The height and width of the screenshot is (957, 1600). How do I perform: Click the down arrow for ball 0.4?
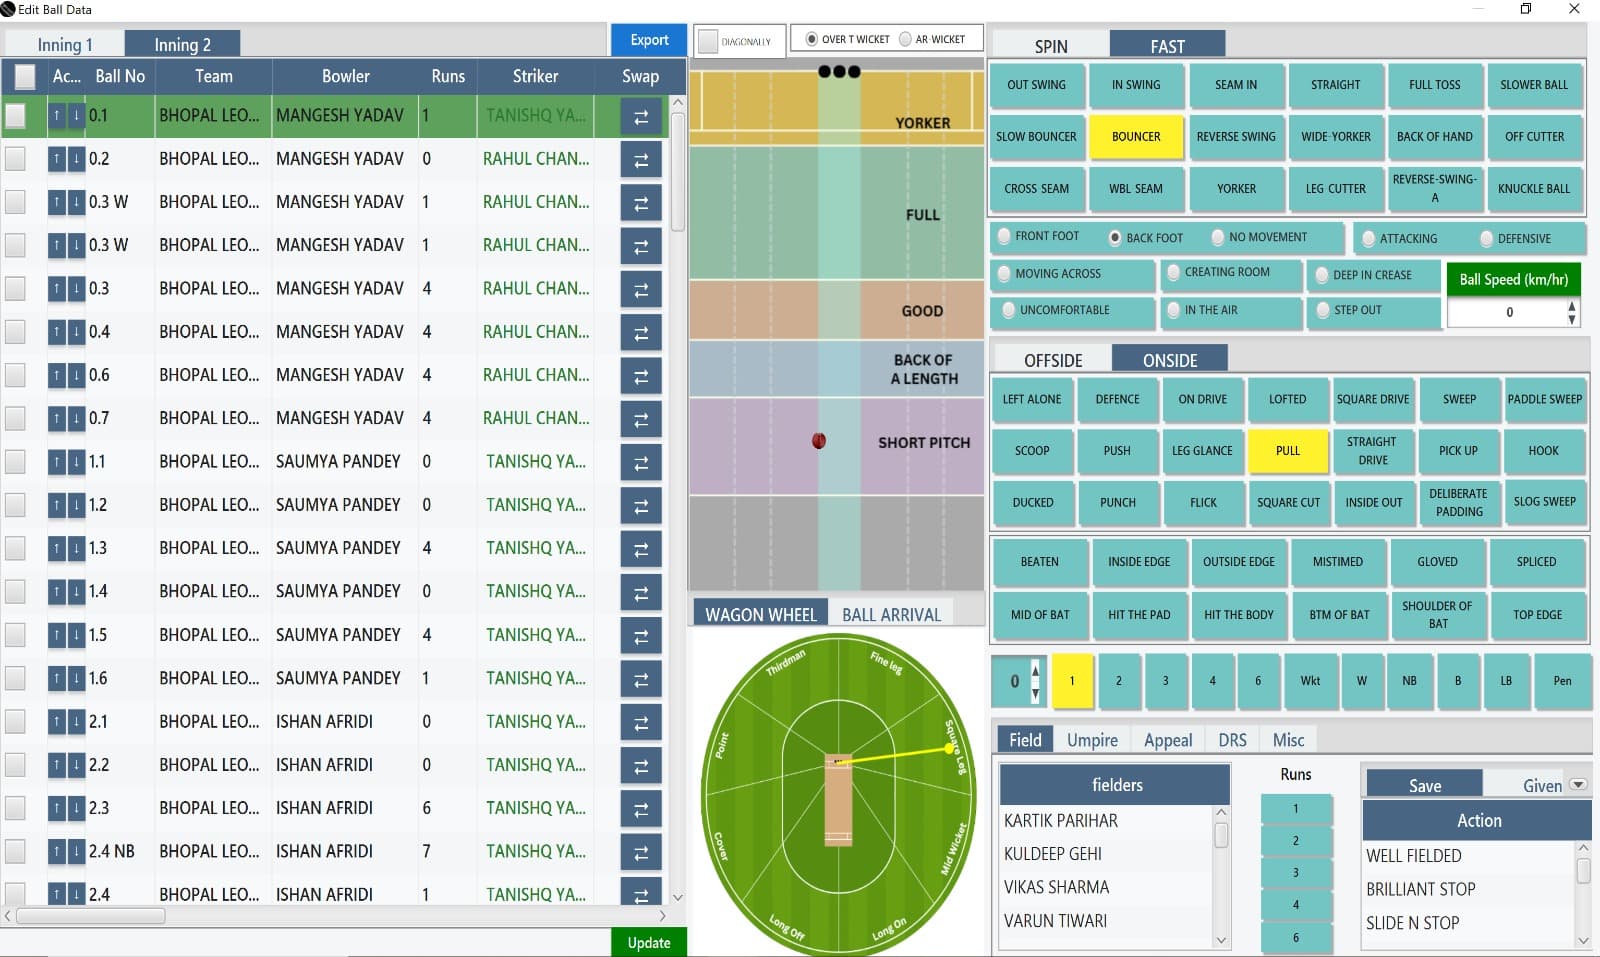coord(76,332)
